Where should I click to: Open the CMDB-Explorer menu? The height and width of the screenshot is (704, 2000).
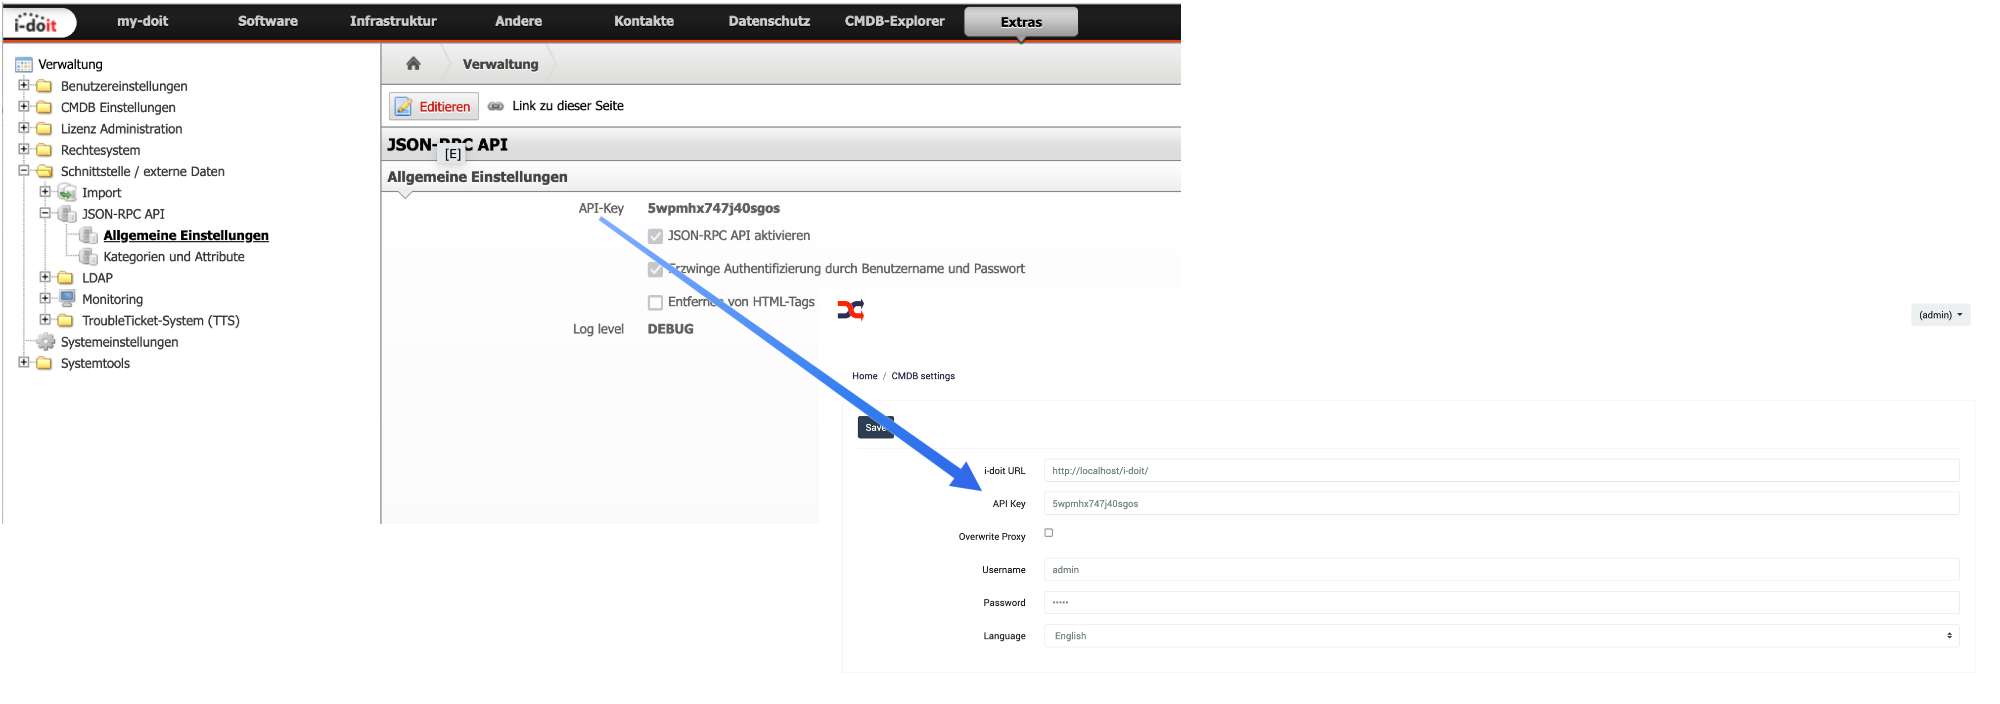point(894,21)
